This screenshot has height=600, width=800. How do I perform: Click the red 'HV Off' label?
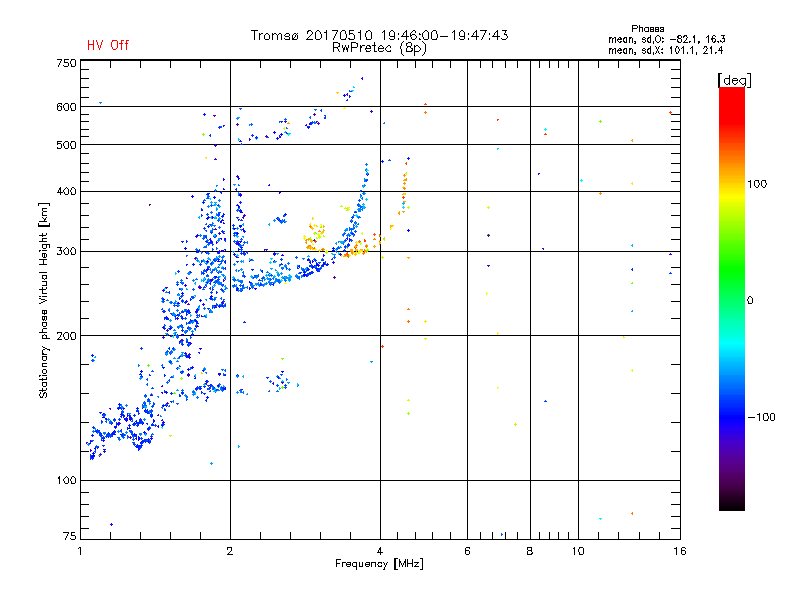[108, 45]
